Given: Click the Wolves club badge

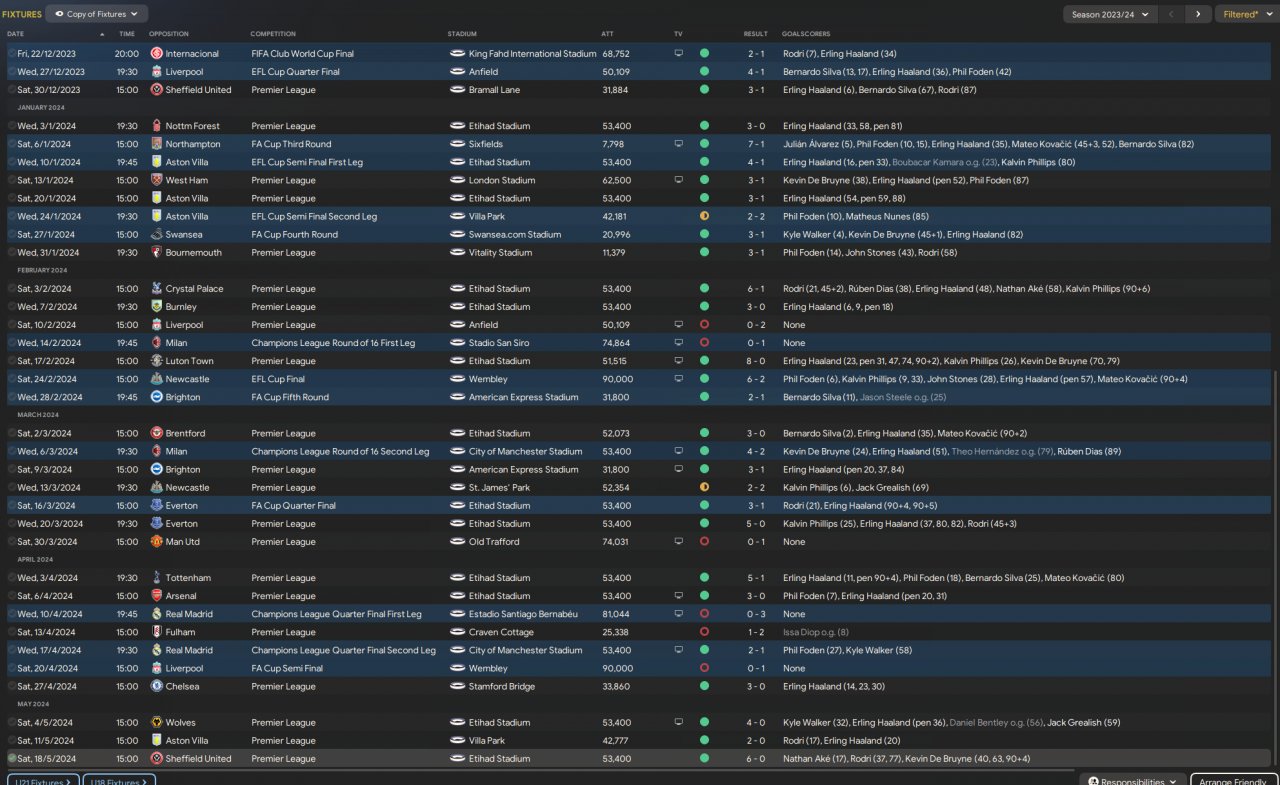Looking at the screenshot, I should pos(156,723).
